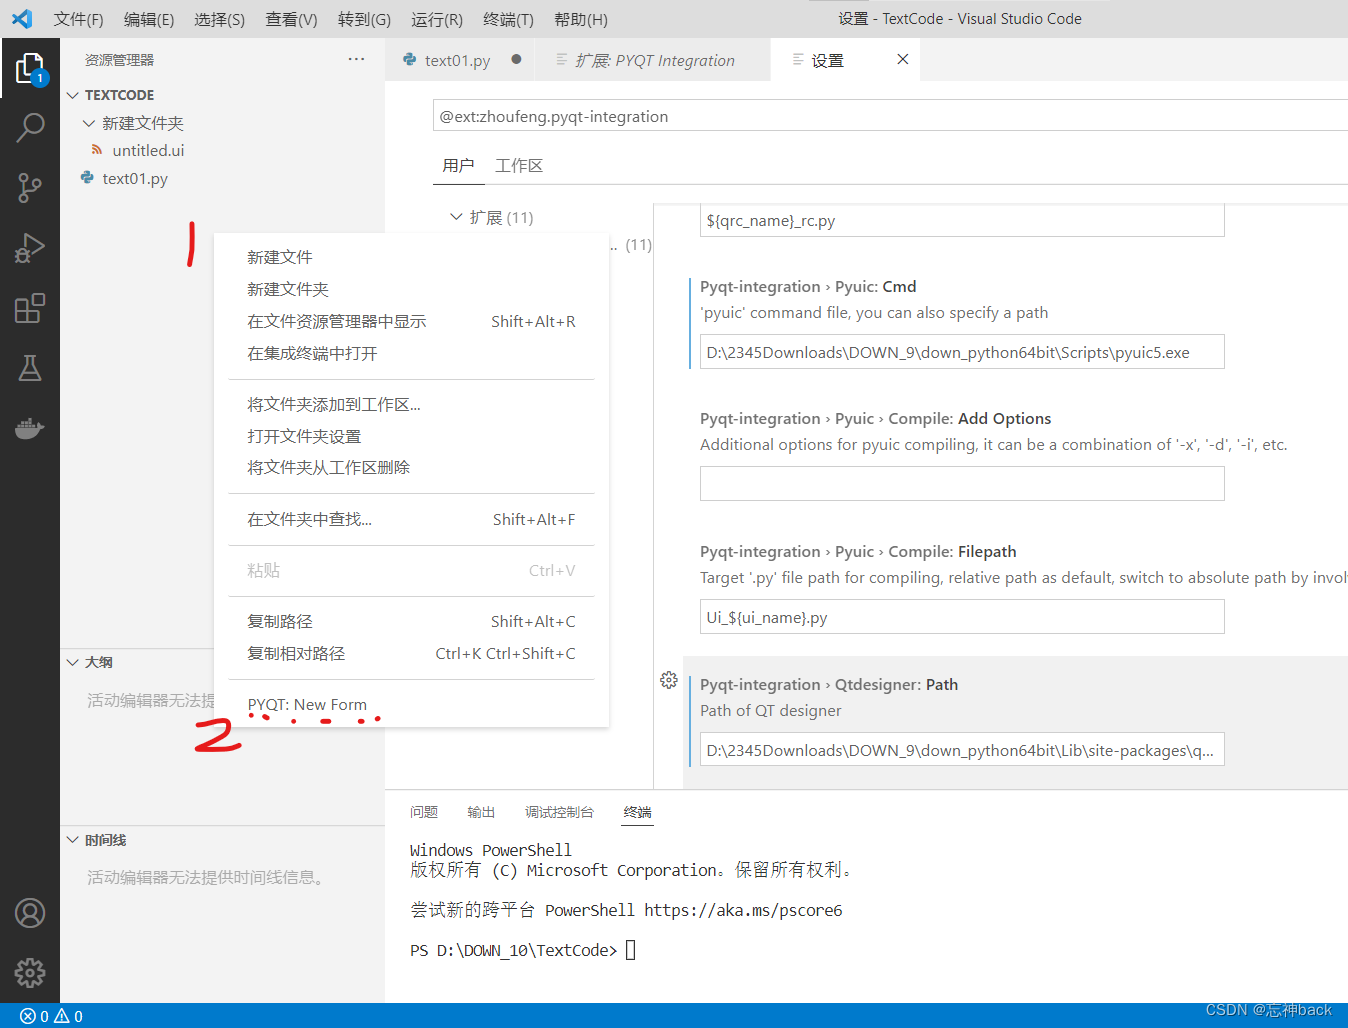
Task: Click the ${qrc_name}_rc.py input field
Action: click(x=962, y=220)
